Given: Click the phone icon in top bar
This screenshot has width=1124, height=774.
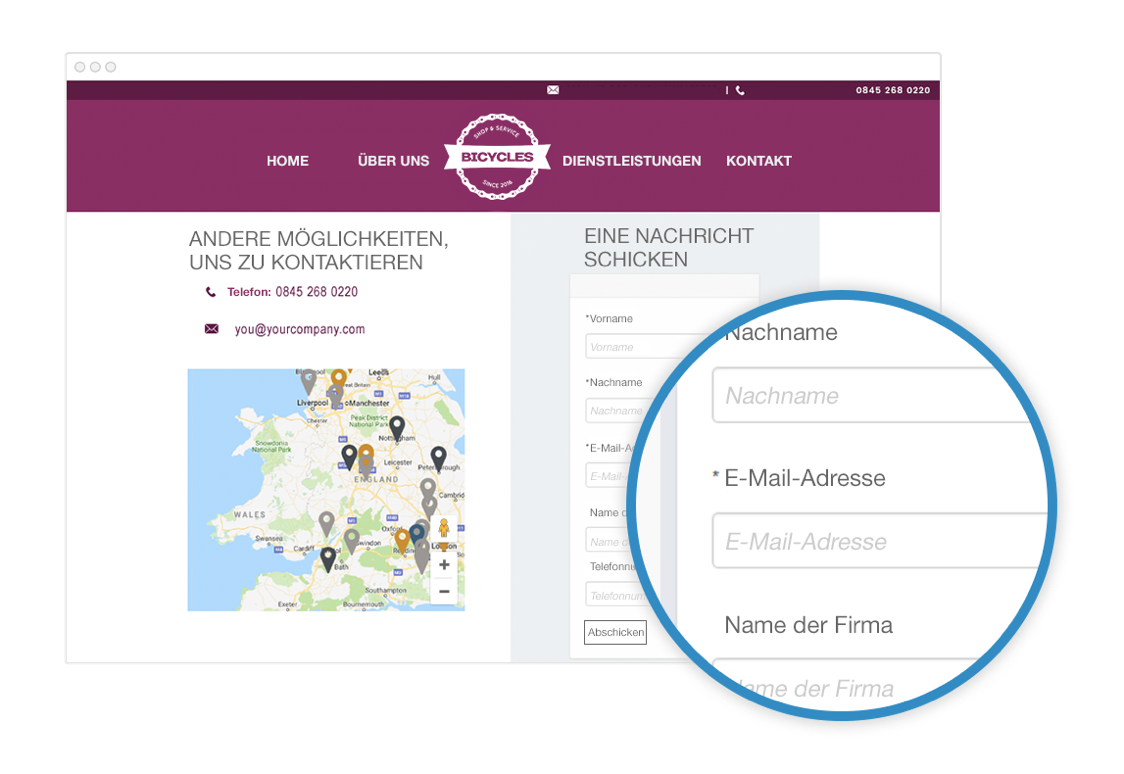Looking at the screenshot, I should pos(740,90).
